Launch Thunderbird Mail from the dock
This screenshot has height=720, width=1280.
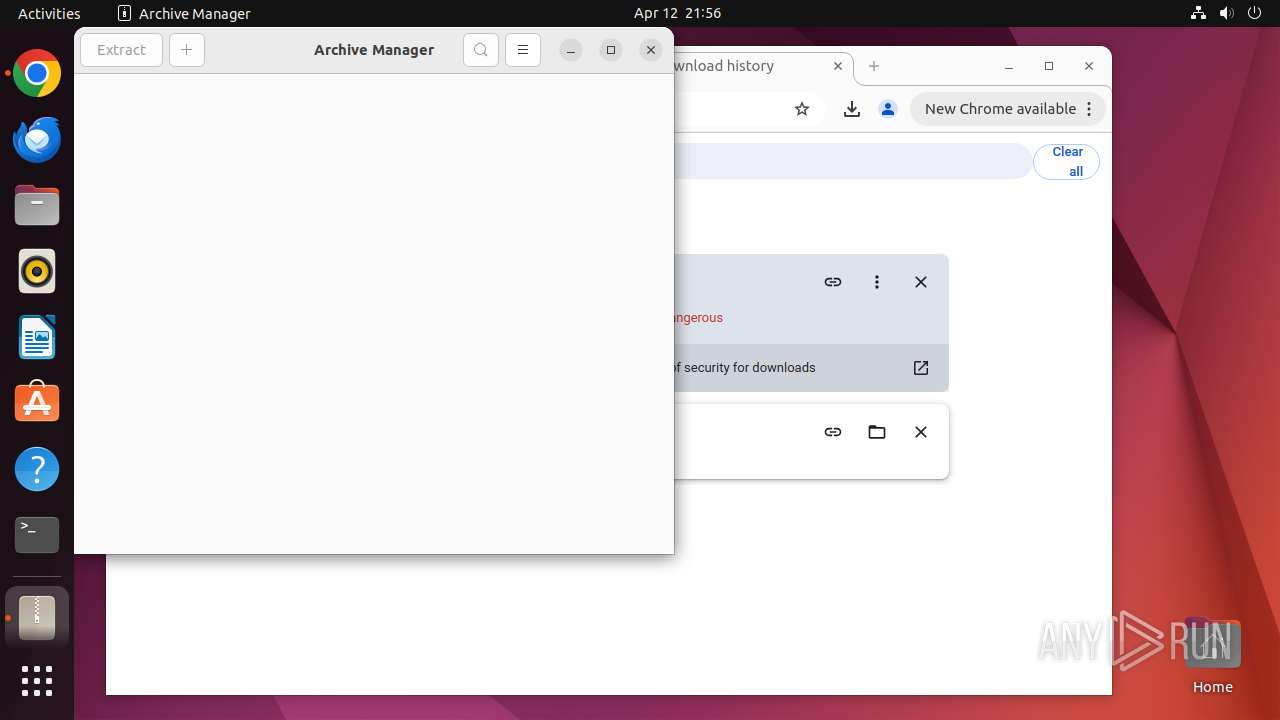pos(37,139)
